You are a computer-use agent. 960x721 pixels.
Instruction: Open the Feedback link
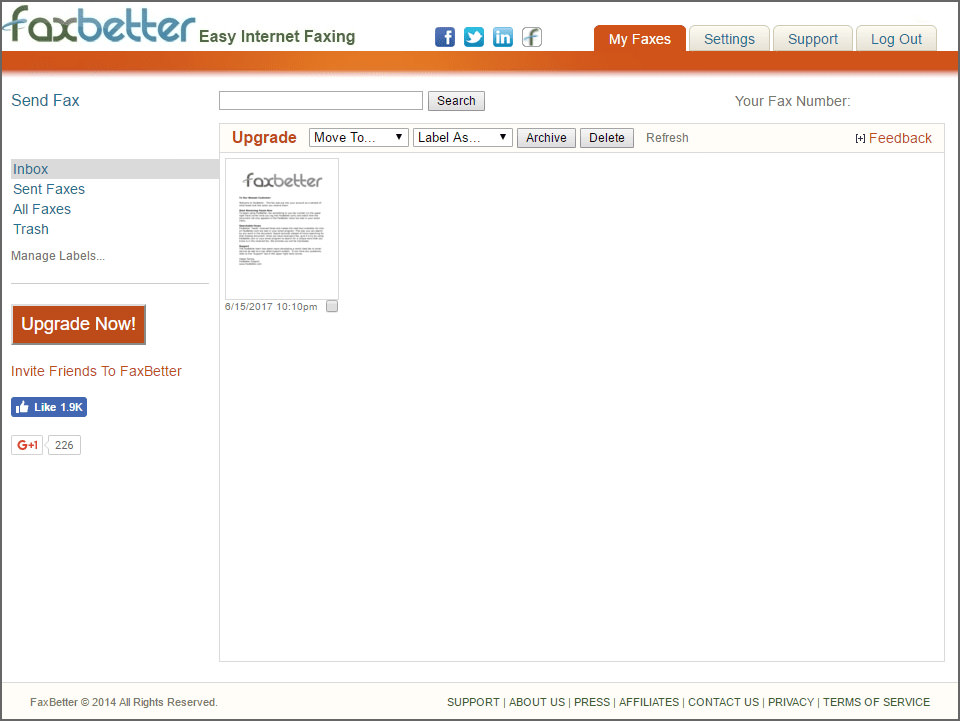coord(900,138)
